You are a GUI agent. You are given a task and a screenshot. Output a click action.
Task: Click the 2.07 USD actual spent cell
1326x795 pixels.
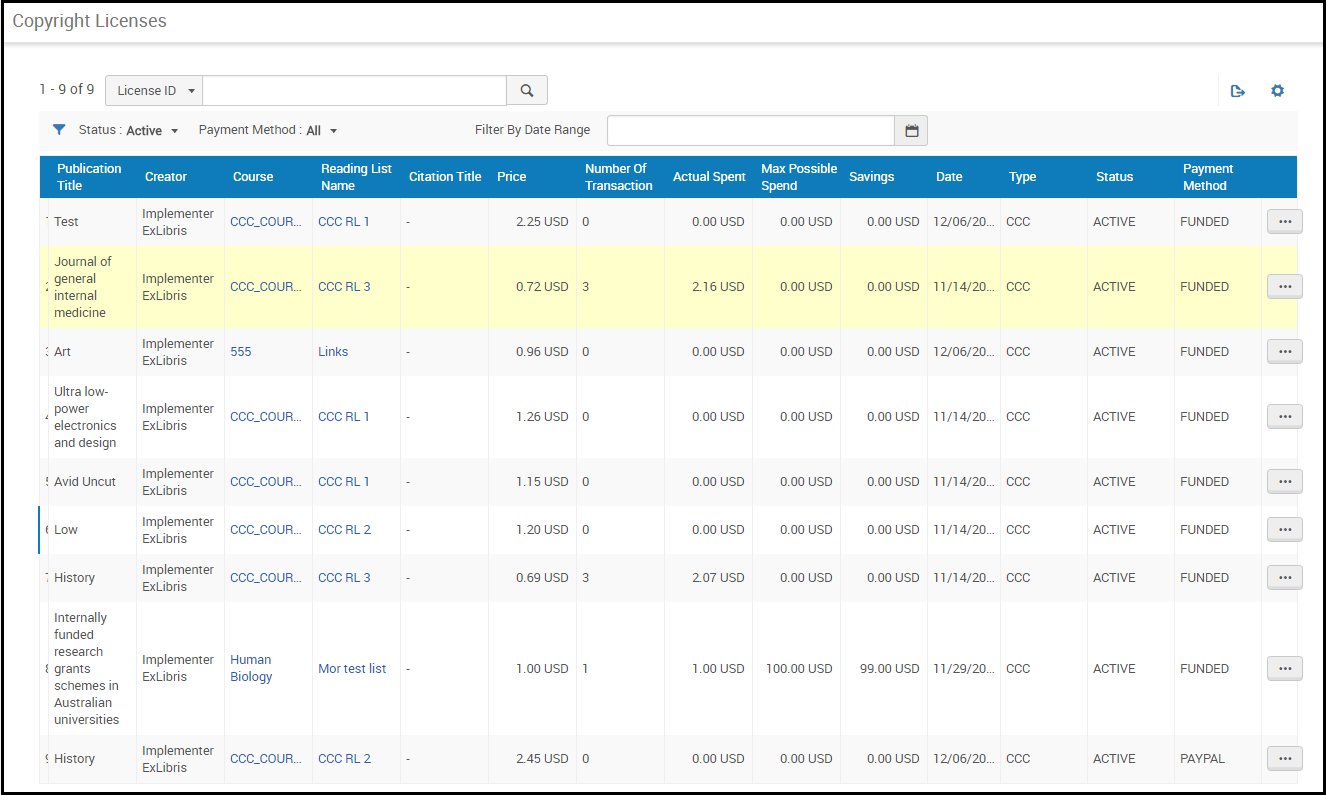pyautogui.click(x=718, y=578)
